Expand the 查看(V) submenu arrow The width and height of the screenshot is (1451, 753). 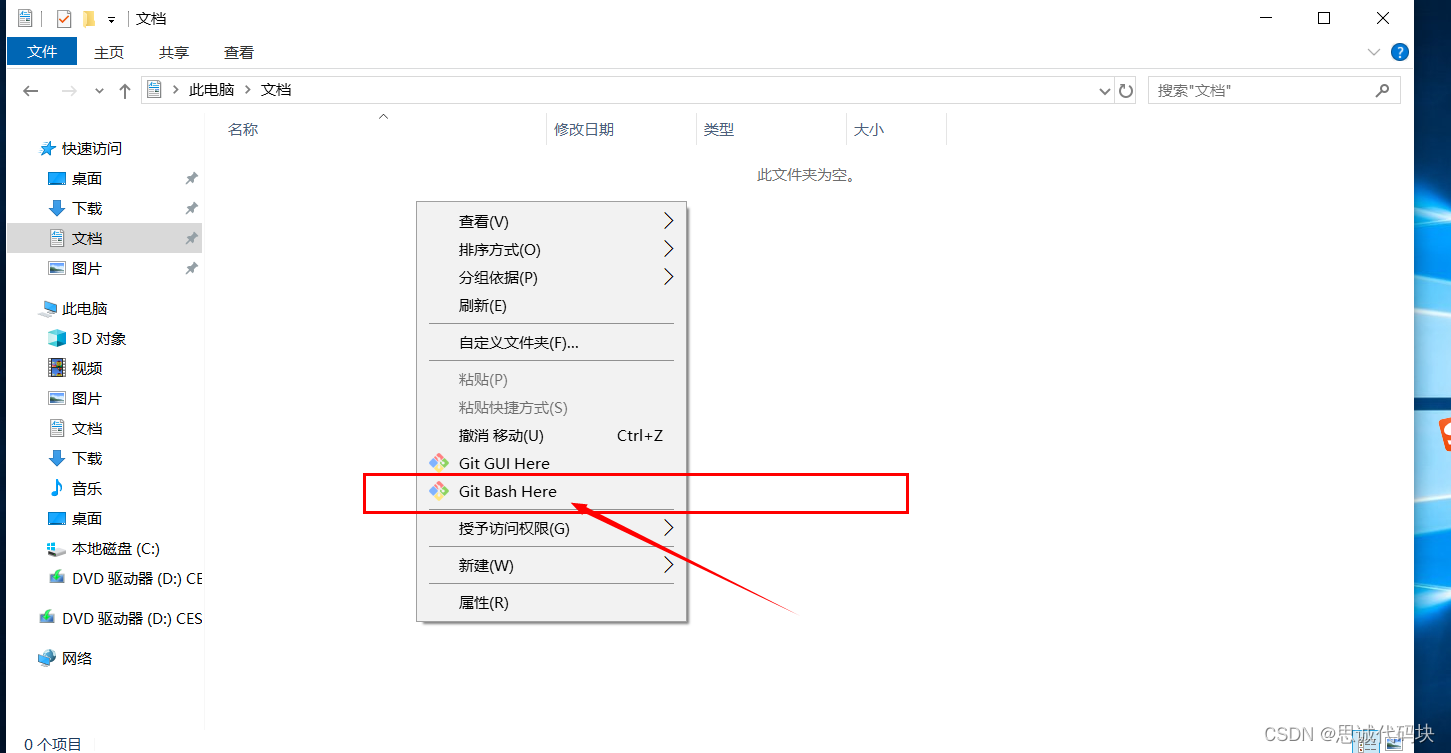tap(668, 221)
